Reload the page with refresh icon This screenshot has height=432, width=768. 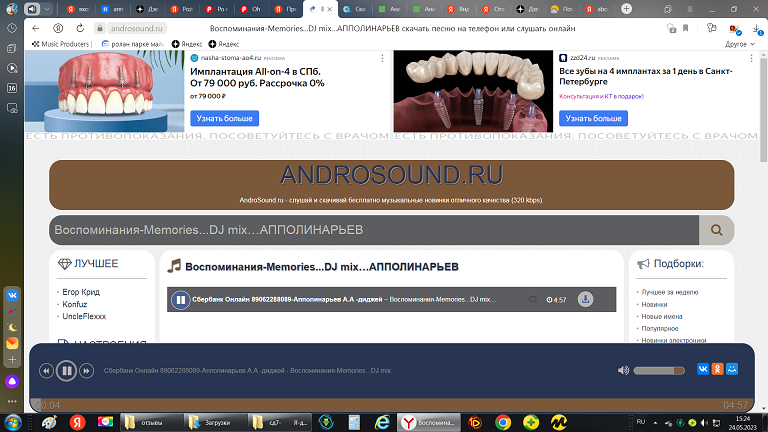(80, 28)
